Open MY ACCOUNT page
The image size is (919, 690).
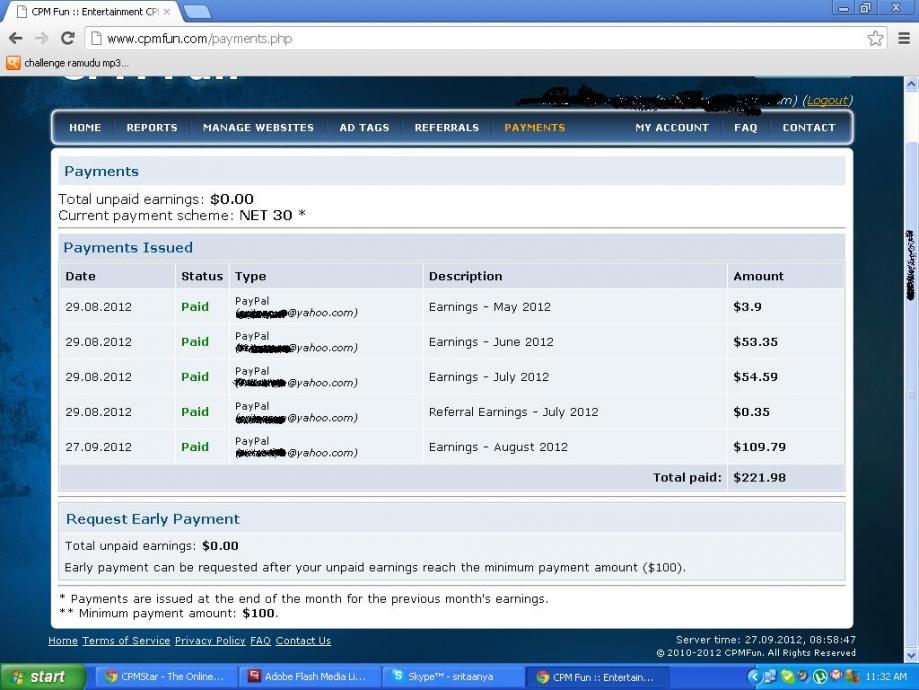pos(672,127)
